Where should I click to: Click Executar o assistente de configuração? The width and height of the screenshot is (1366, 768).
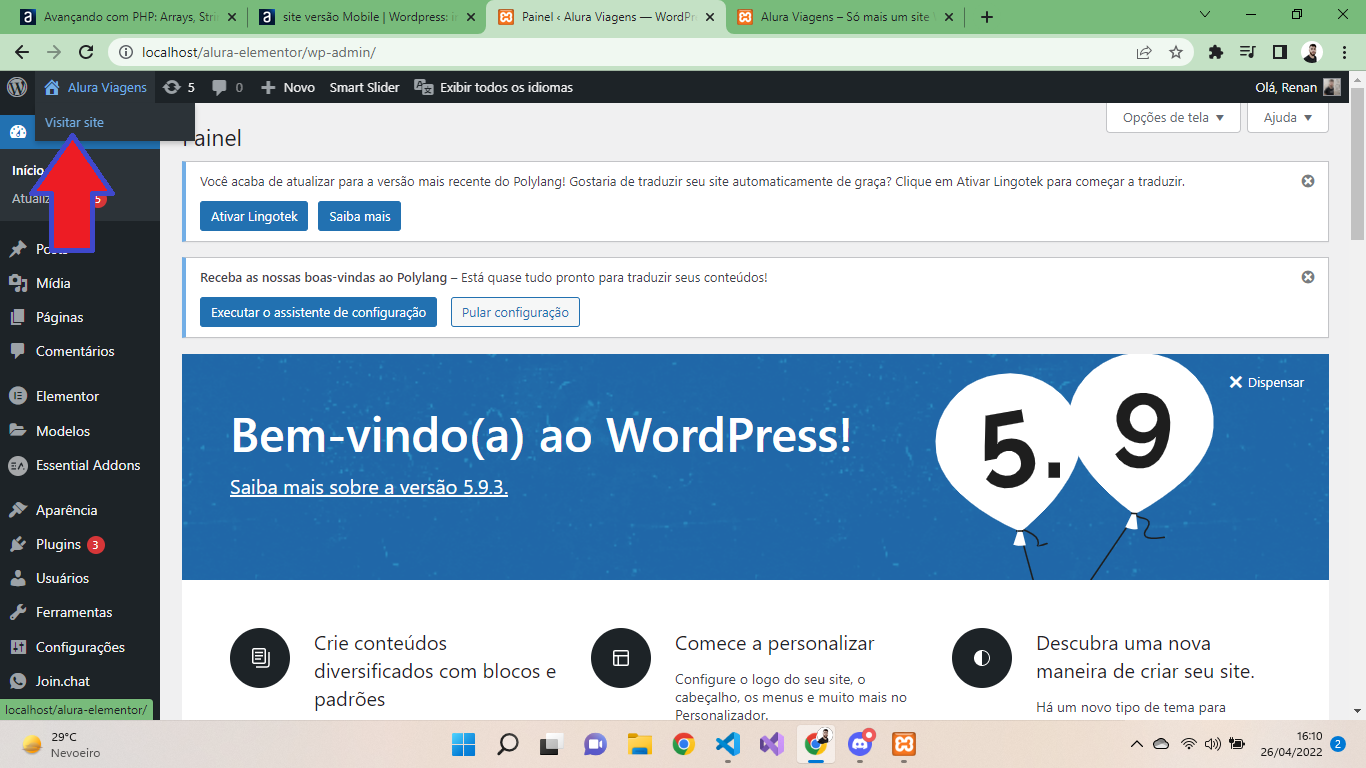[x=319, y=312]
